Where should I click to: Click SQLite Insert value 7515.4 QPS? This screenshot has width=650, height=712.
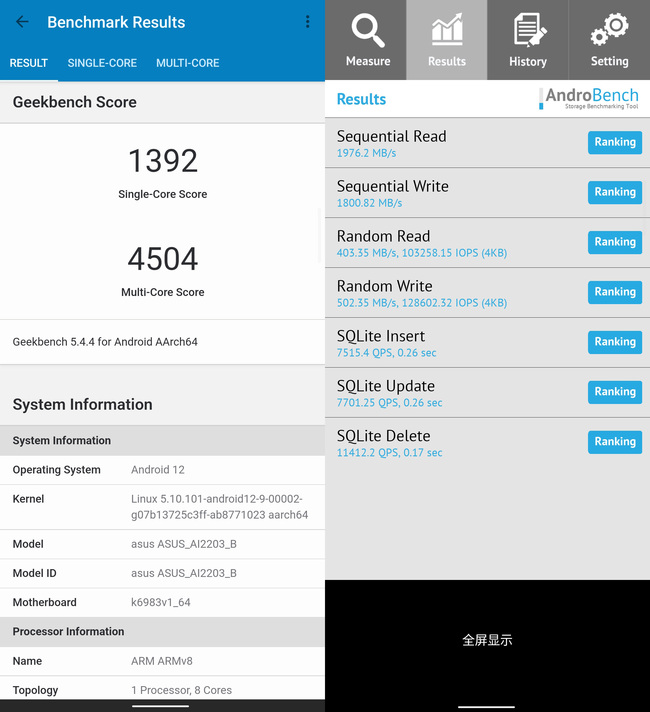point(386,353)
